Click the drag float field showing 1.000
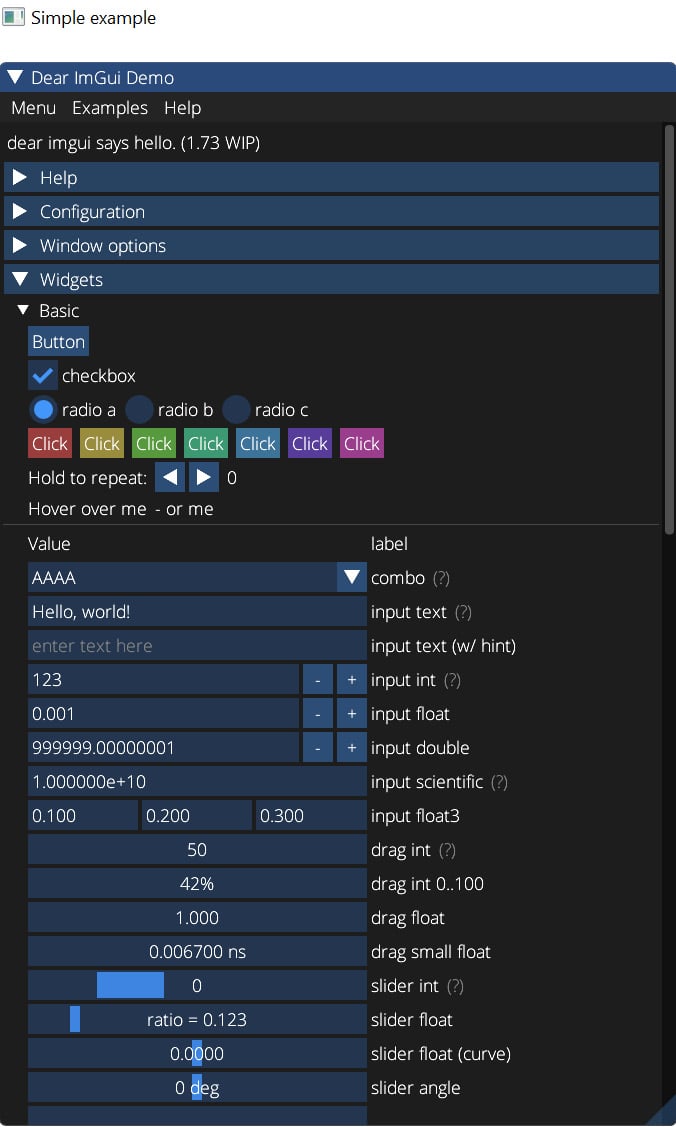 (198, 918)
